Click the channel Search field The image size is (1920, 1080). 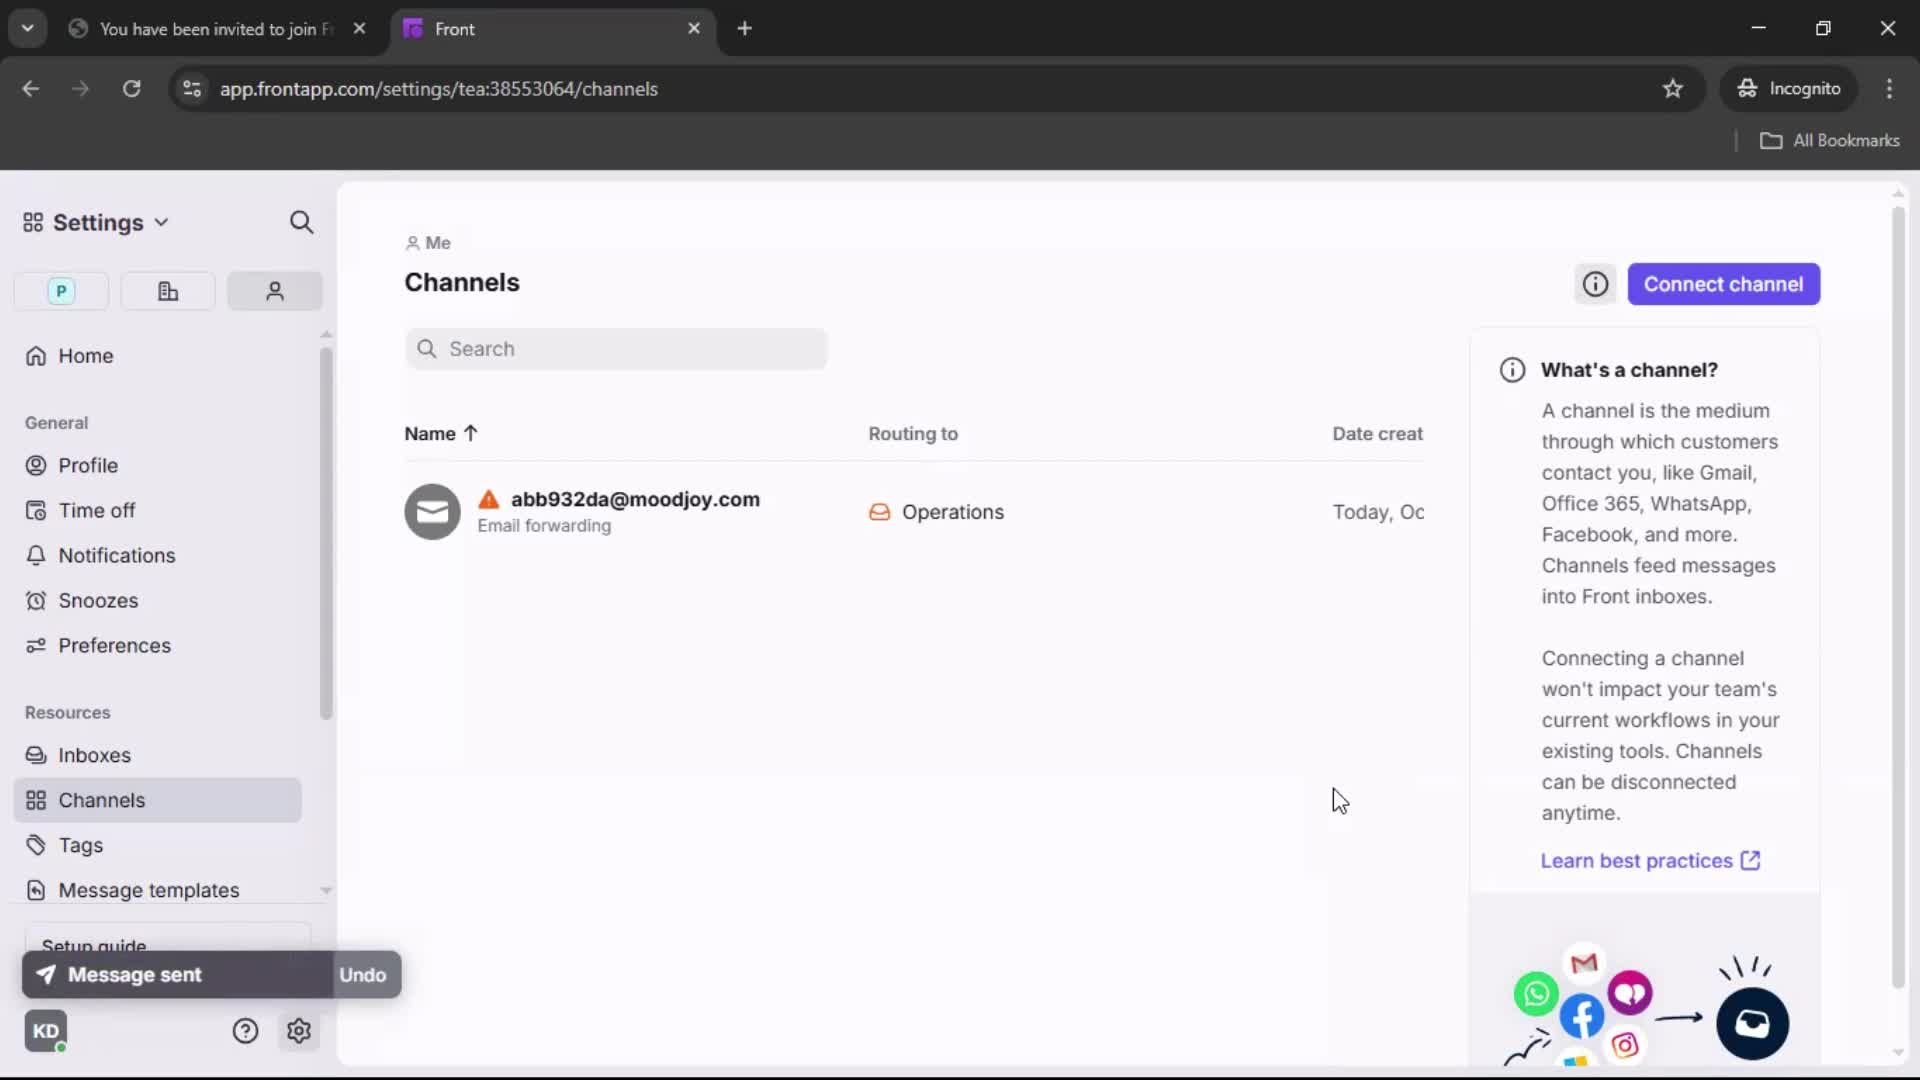(x=616, y=349)
